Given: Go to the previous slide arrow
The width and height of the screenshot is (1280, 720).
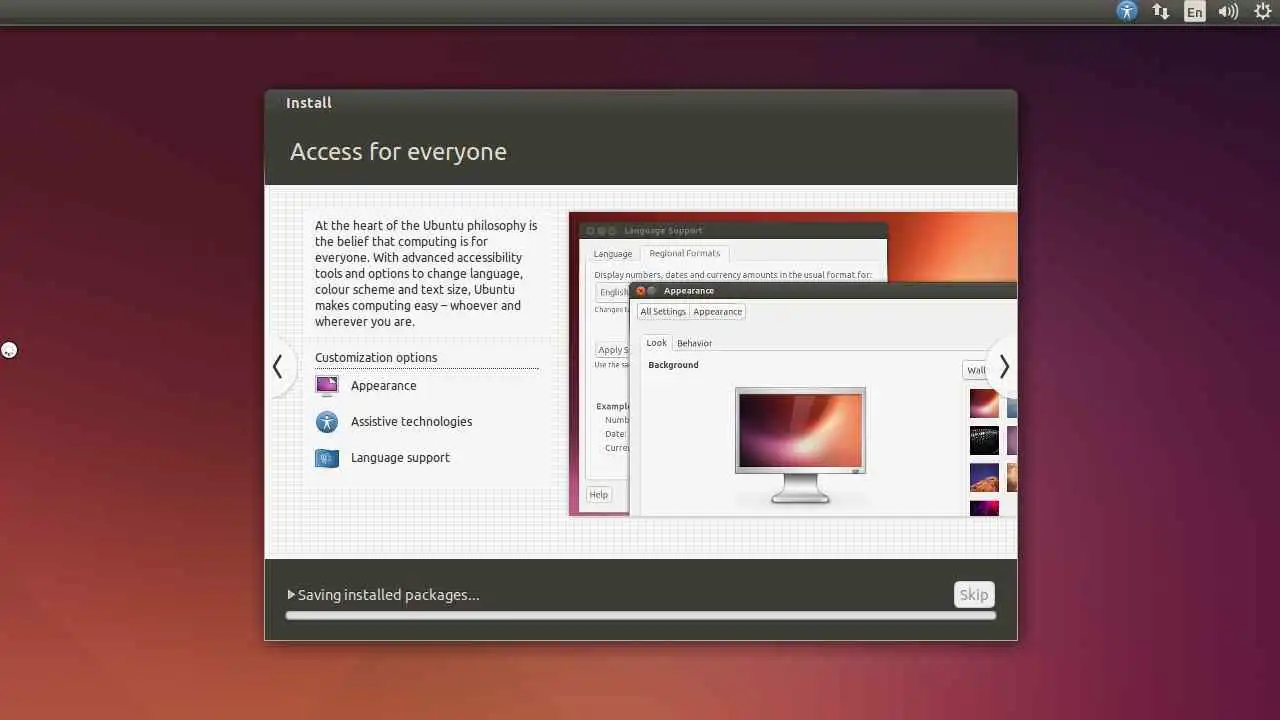Looking at the screenshot, I should click(x=278, y=367).
